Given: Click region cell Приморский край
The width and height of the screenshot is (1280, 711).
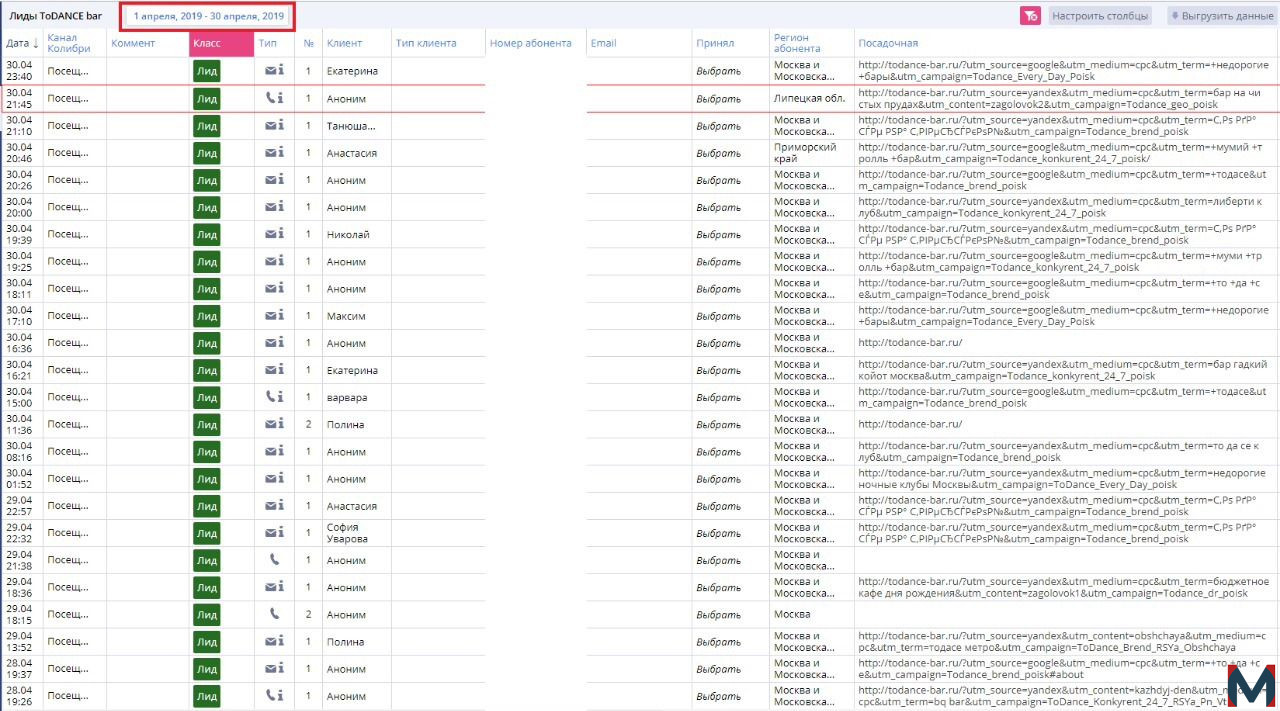Looking at the screenshot, I should click(806, 152).
